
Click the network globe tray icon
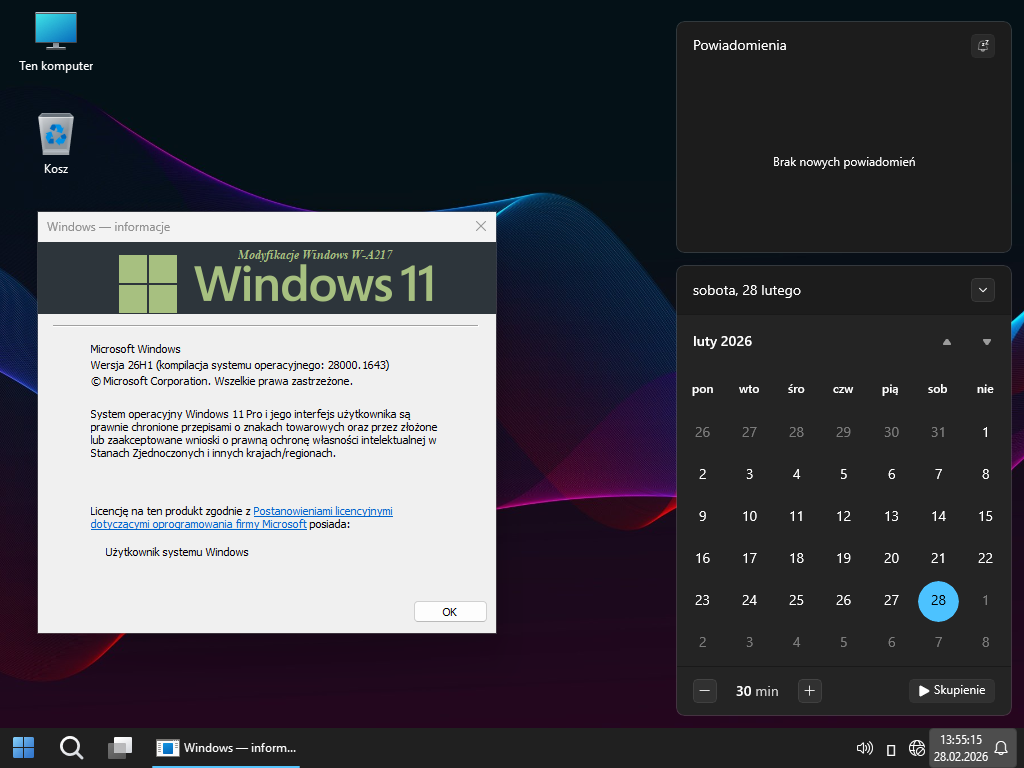916,748
